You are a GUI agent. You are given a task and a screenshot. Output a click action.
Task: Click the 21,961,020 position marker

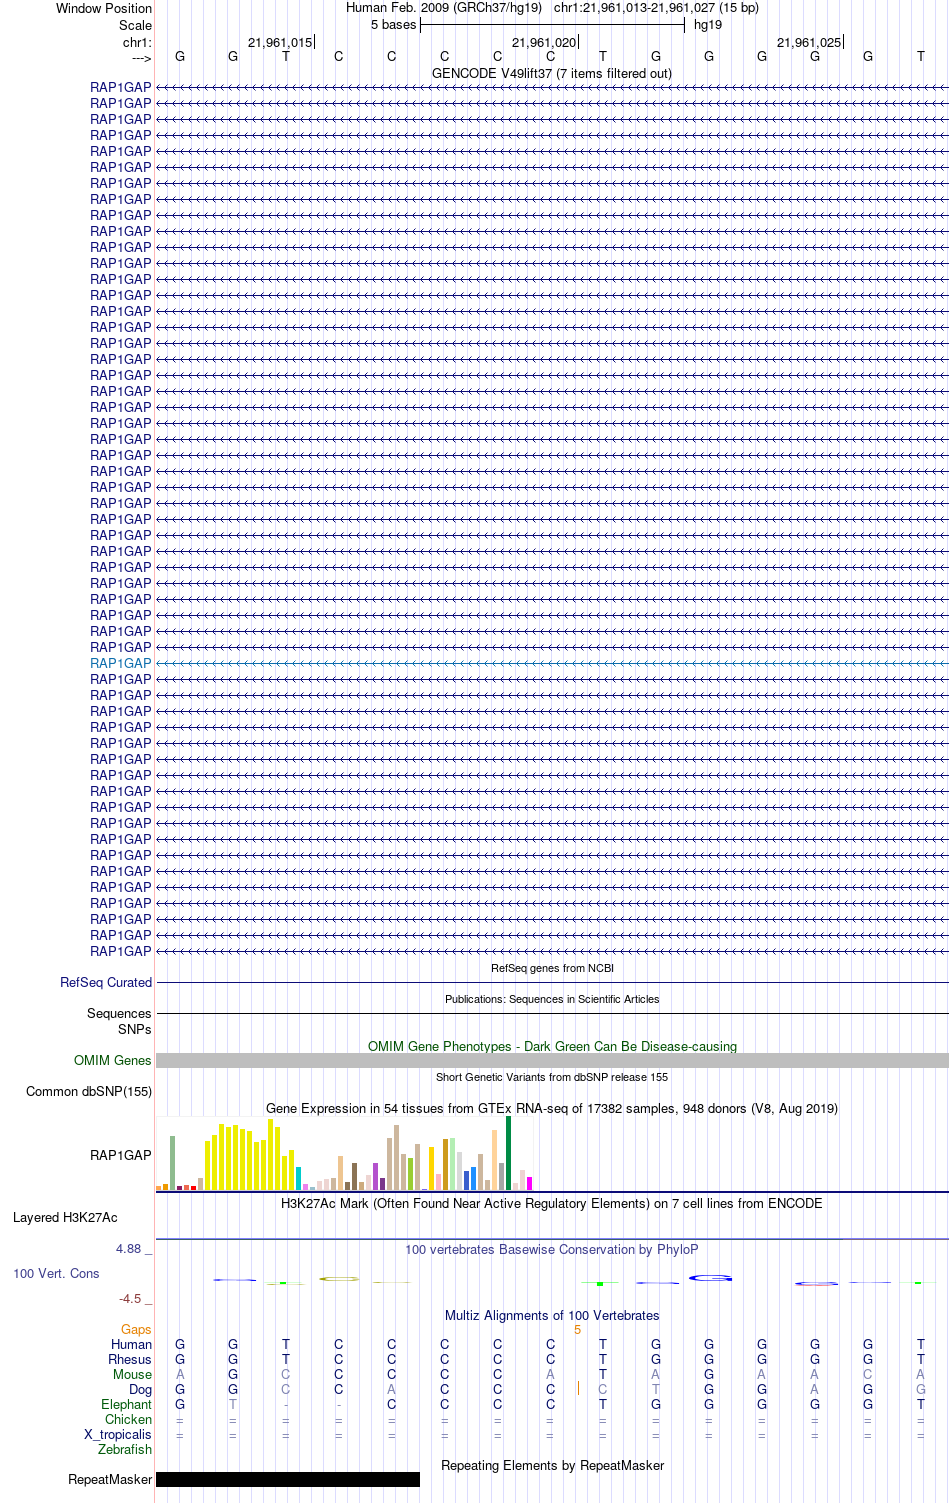pos(544,43)
